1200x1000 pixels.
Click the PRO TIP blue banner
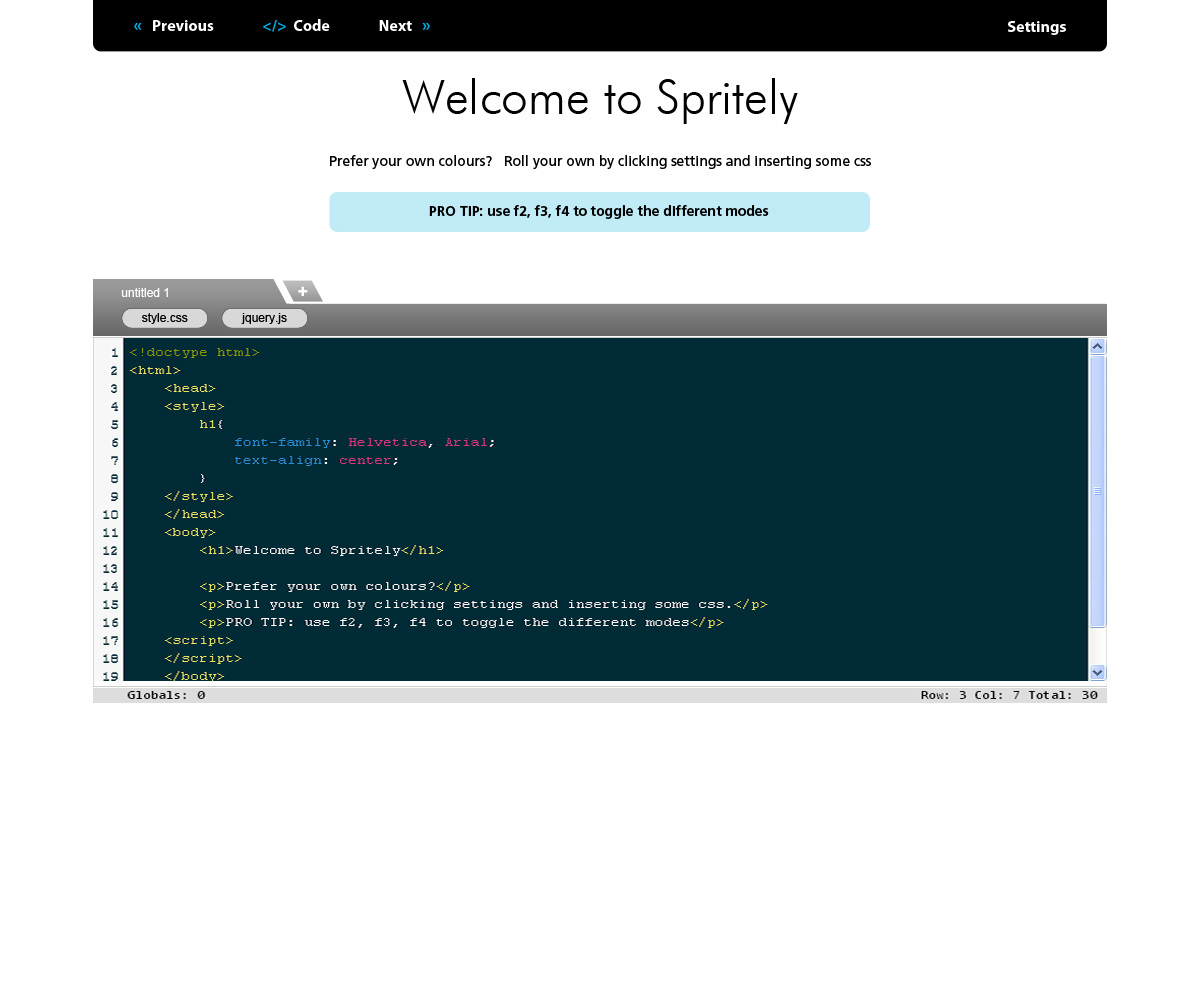coord(599,212)
